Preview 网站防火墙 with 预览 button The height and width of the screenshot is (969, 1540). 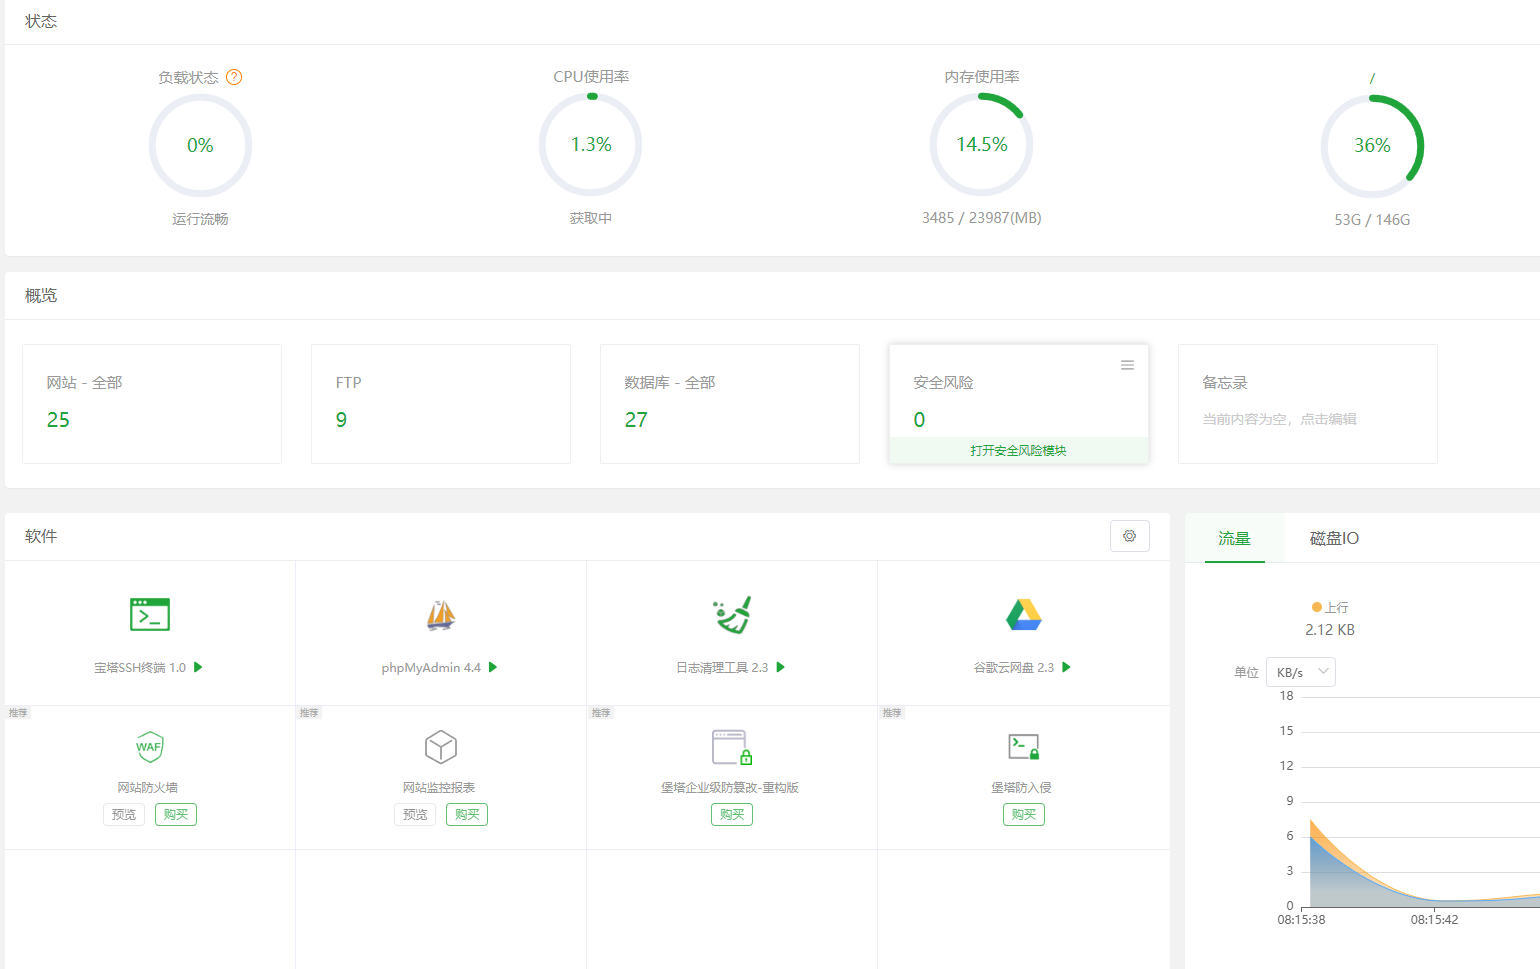[x=124, y=814]
